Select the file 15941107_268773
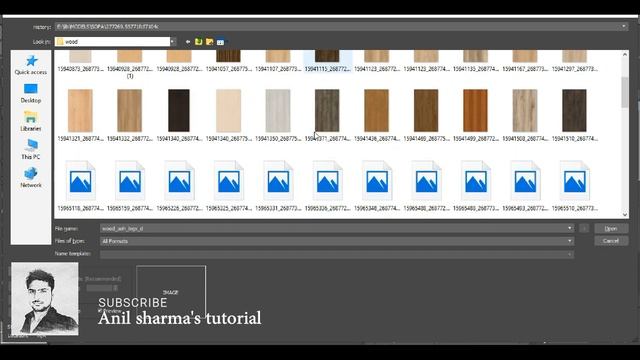Viewport: 640px width, 360px height. [278, 61]
